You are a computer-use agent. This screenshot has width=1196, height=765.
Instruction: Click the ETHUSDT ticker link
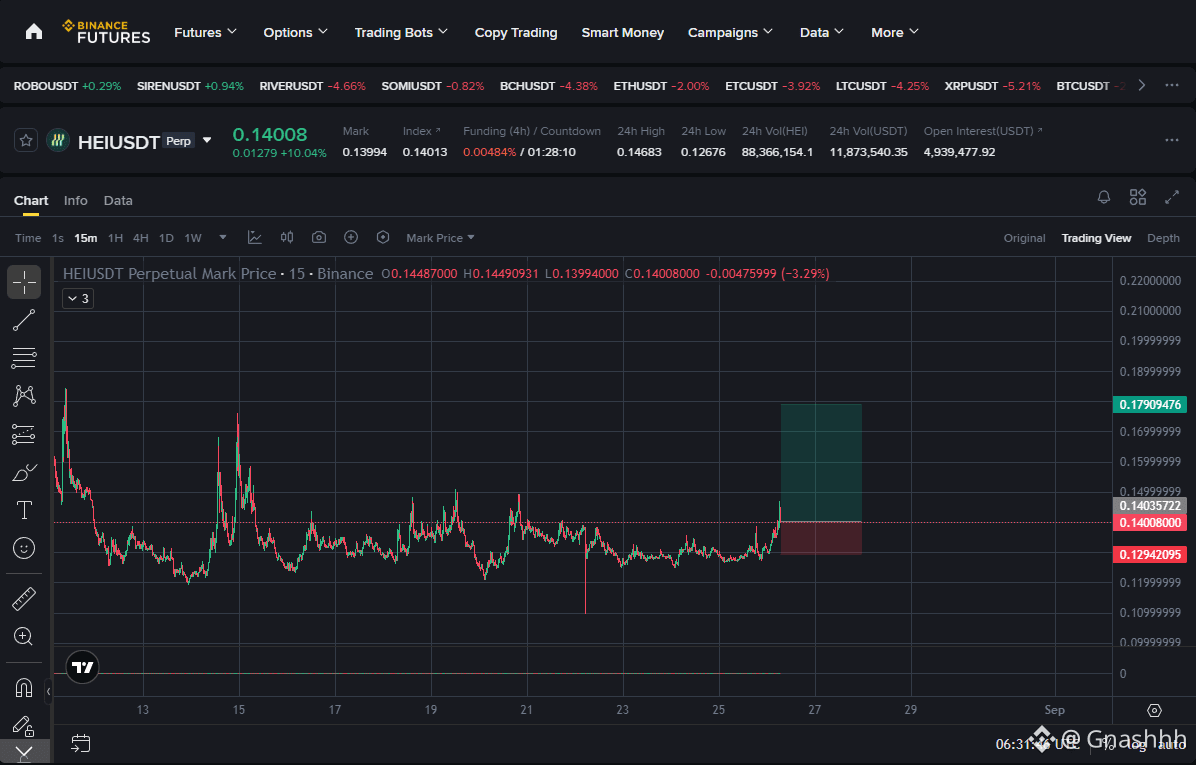tap(640, 86)
